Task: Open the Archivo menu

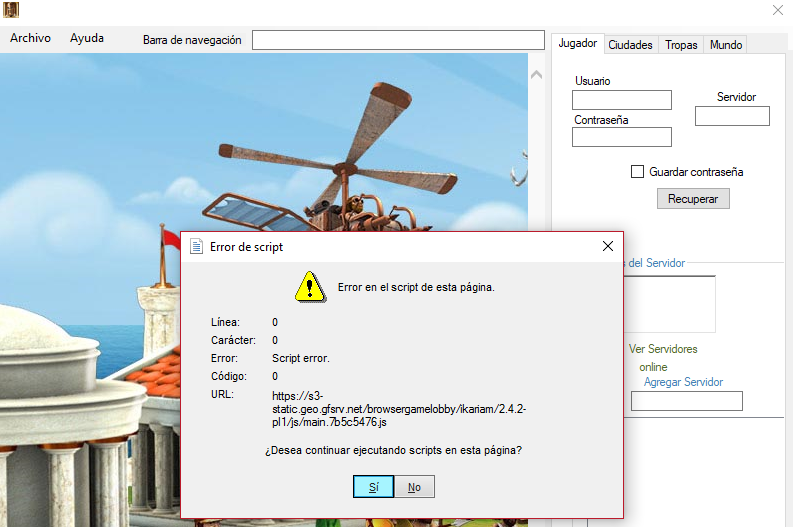Action: 30,38
